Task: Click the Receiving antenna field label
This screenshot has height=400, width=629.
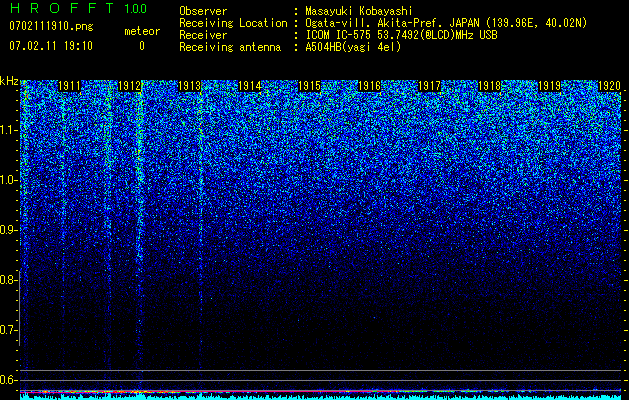Action: click(230, 47)
